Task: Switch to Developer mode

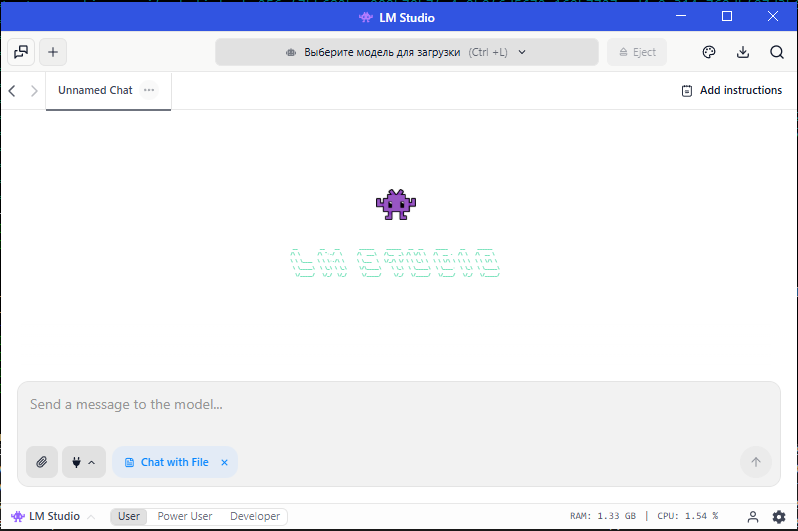Action: coord(255,517)
